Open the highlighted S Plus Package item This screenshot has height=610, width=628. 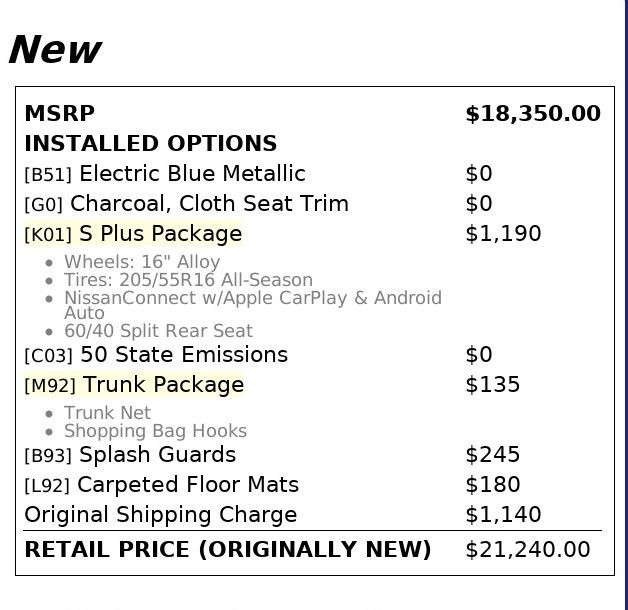pos(133,234)
